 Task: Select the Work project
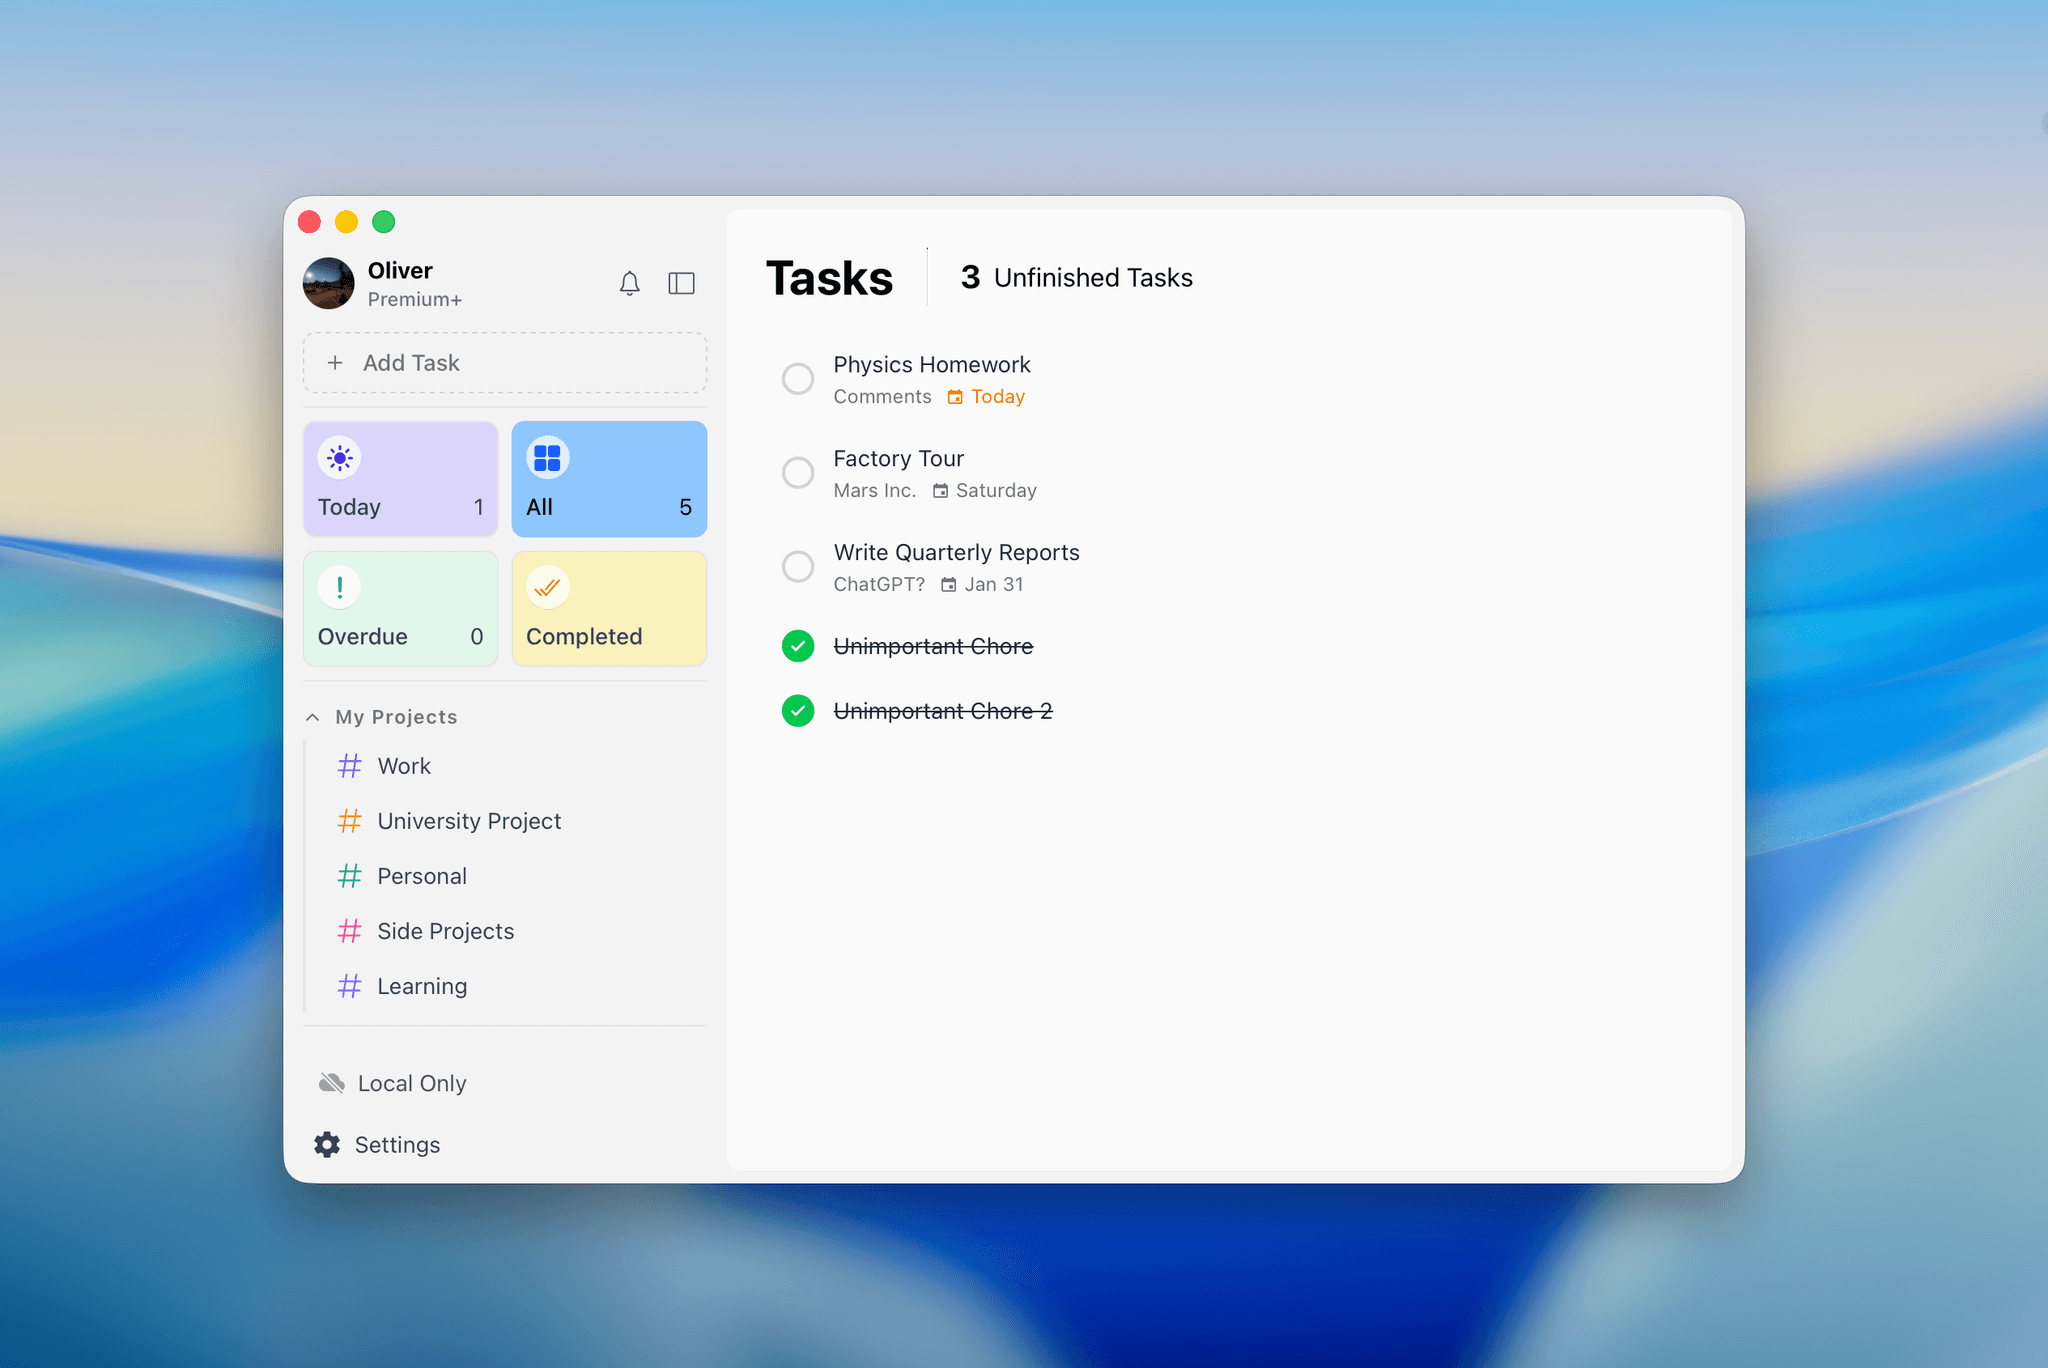(x=404, y=766)
